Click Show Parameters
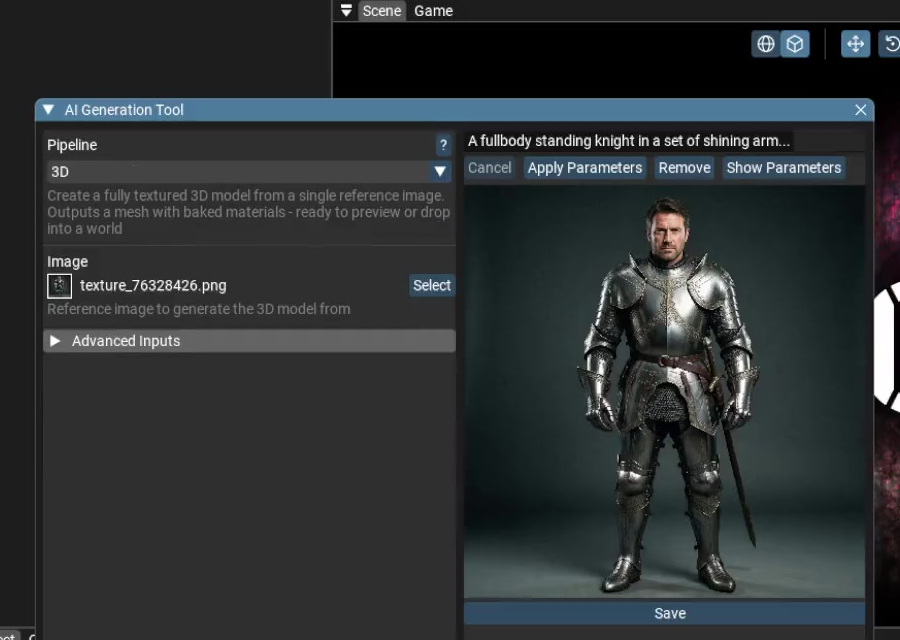This screenshot has width=900, height=640. pos(783,168)
